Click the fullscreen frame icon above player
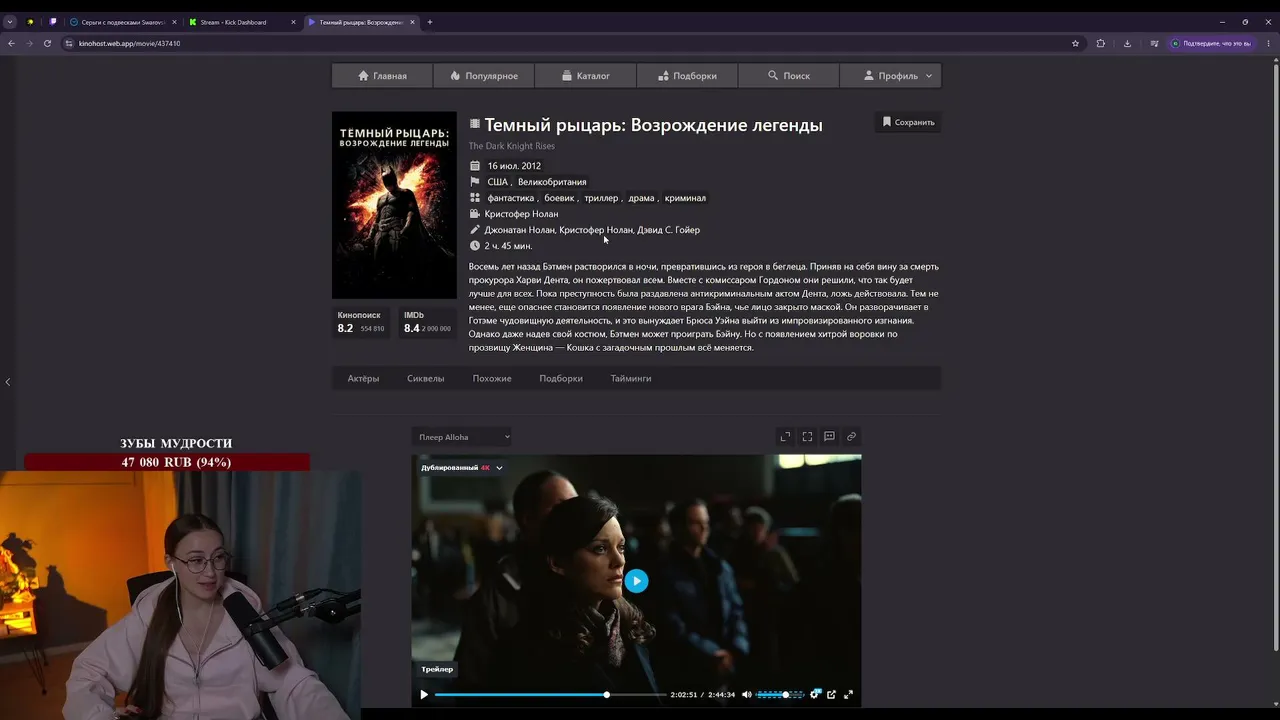 pyautogui.click(x=807, y=436)
